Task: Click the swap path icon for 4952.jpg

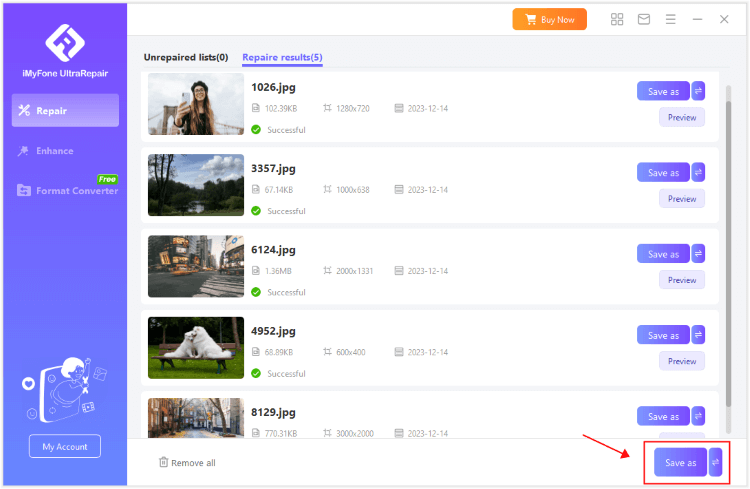Action: pyautogui.click(x=698, y=335)
